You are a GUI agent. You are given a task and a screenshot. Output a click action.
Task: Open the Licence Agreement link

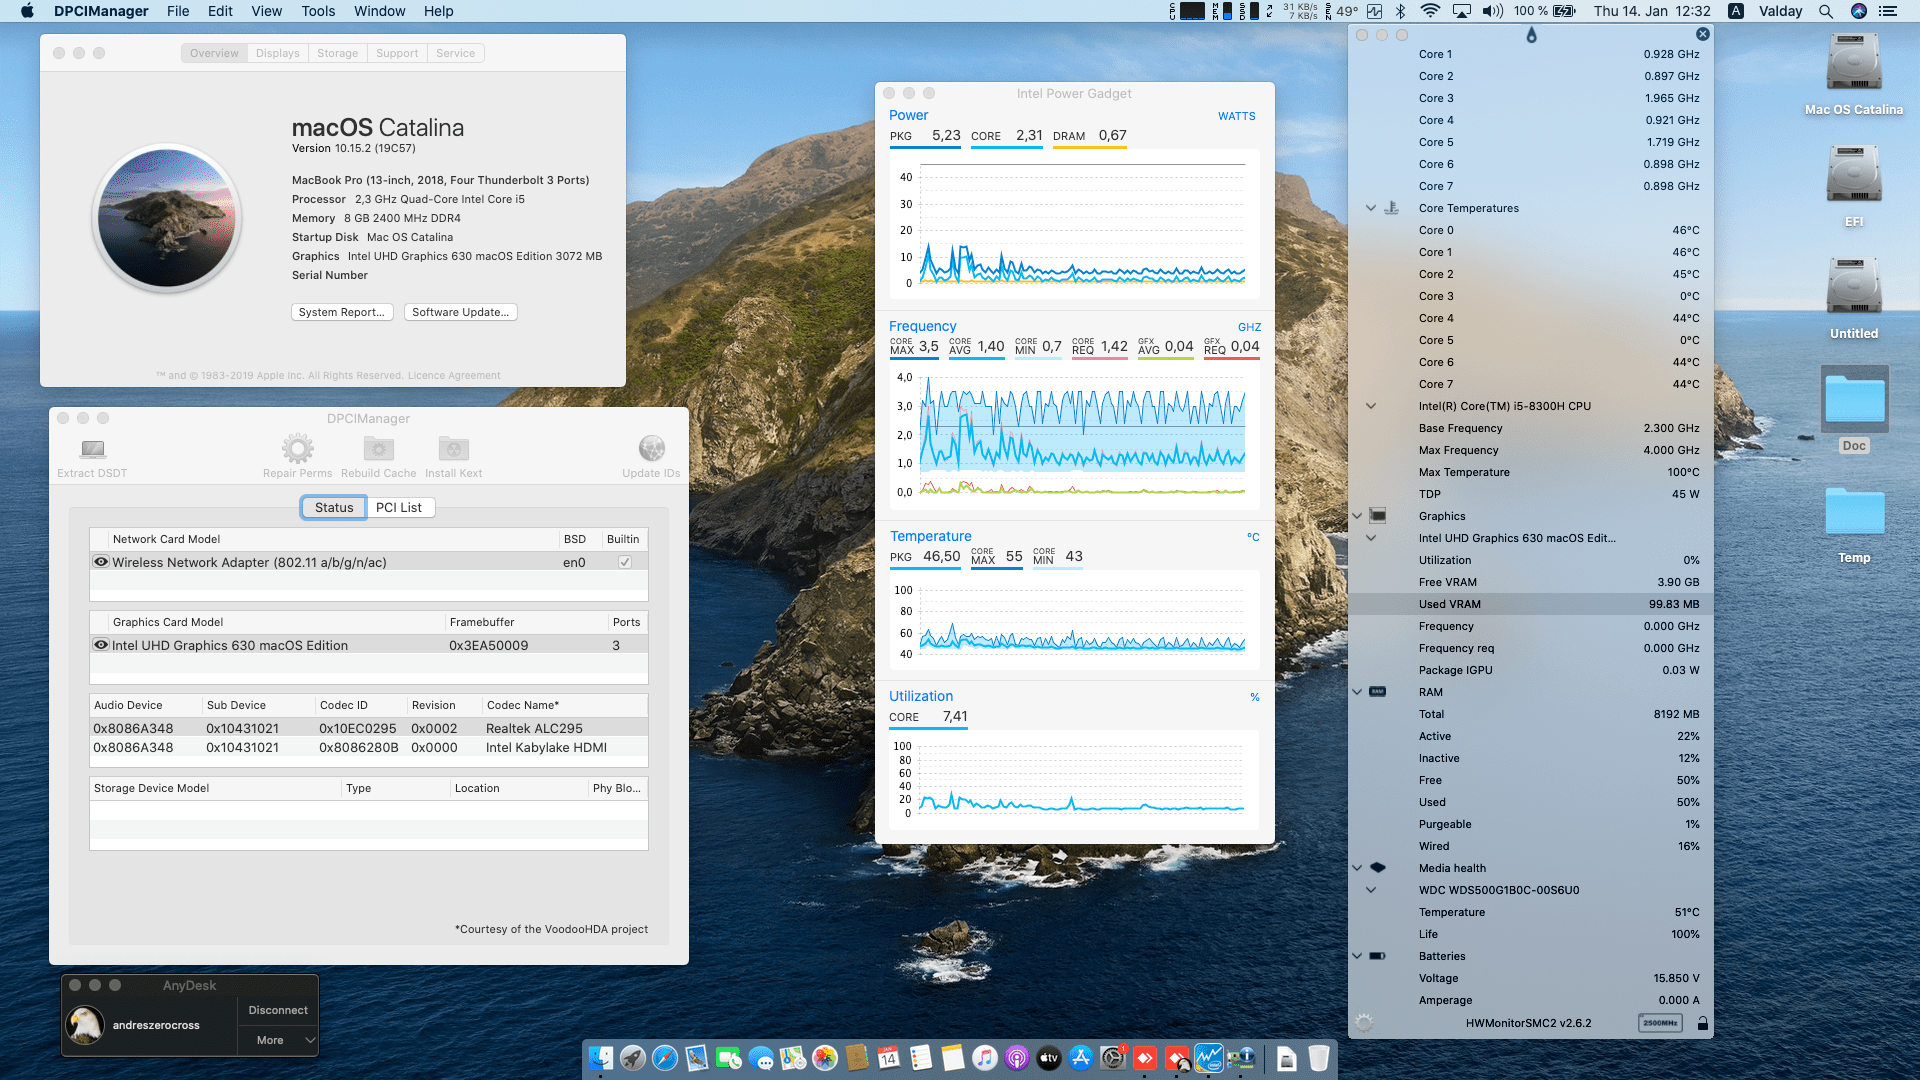point(454,376)
